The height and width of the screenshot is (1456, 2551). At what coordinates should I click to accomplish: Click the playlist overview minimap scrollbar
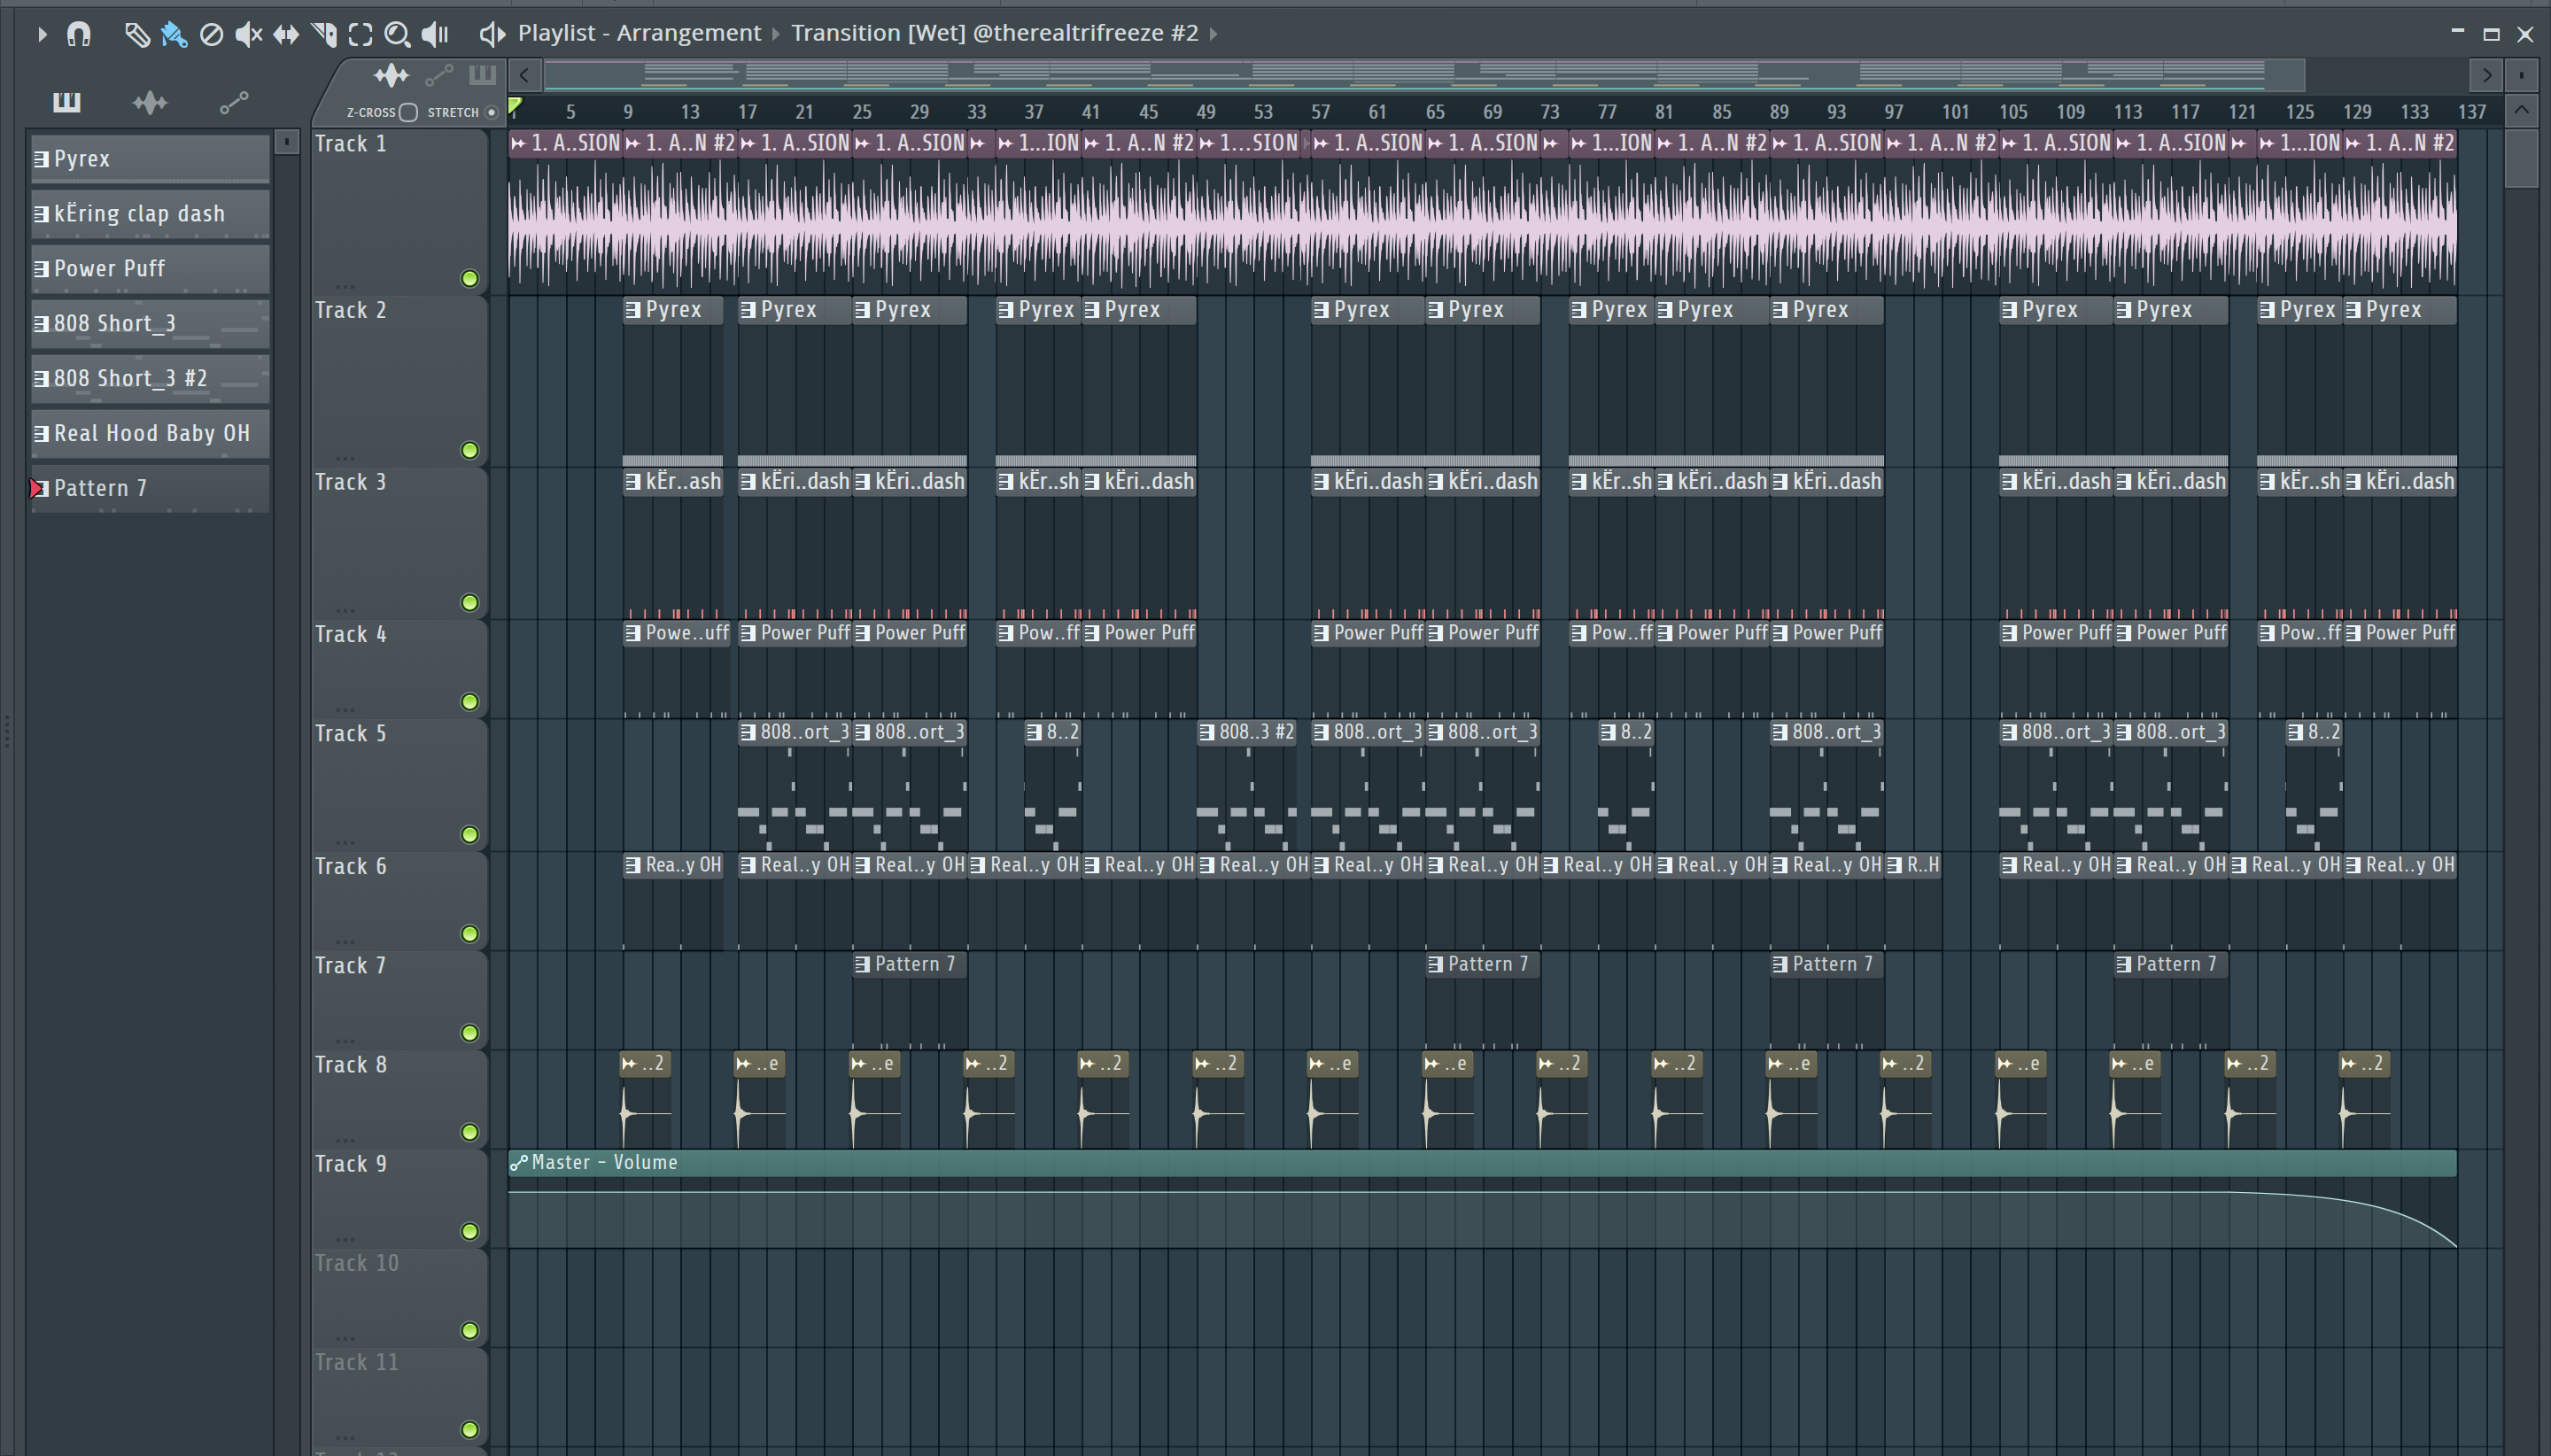click(x=1424, y=75)
